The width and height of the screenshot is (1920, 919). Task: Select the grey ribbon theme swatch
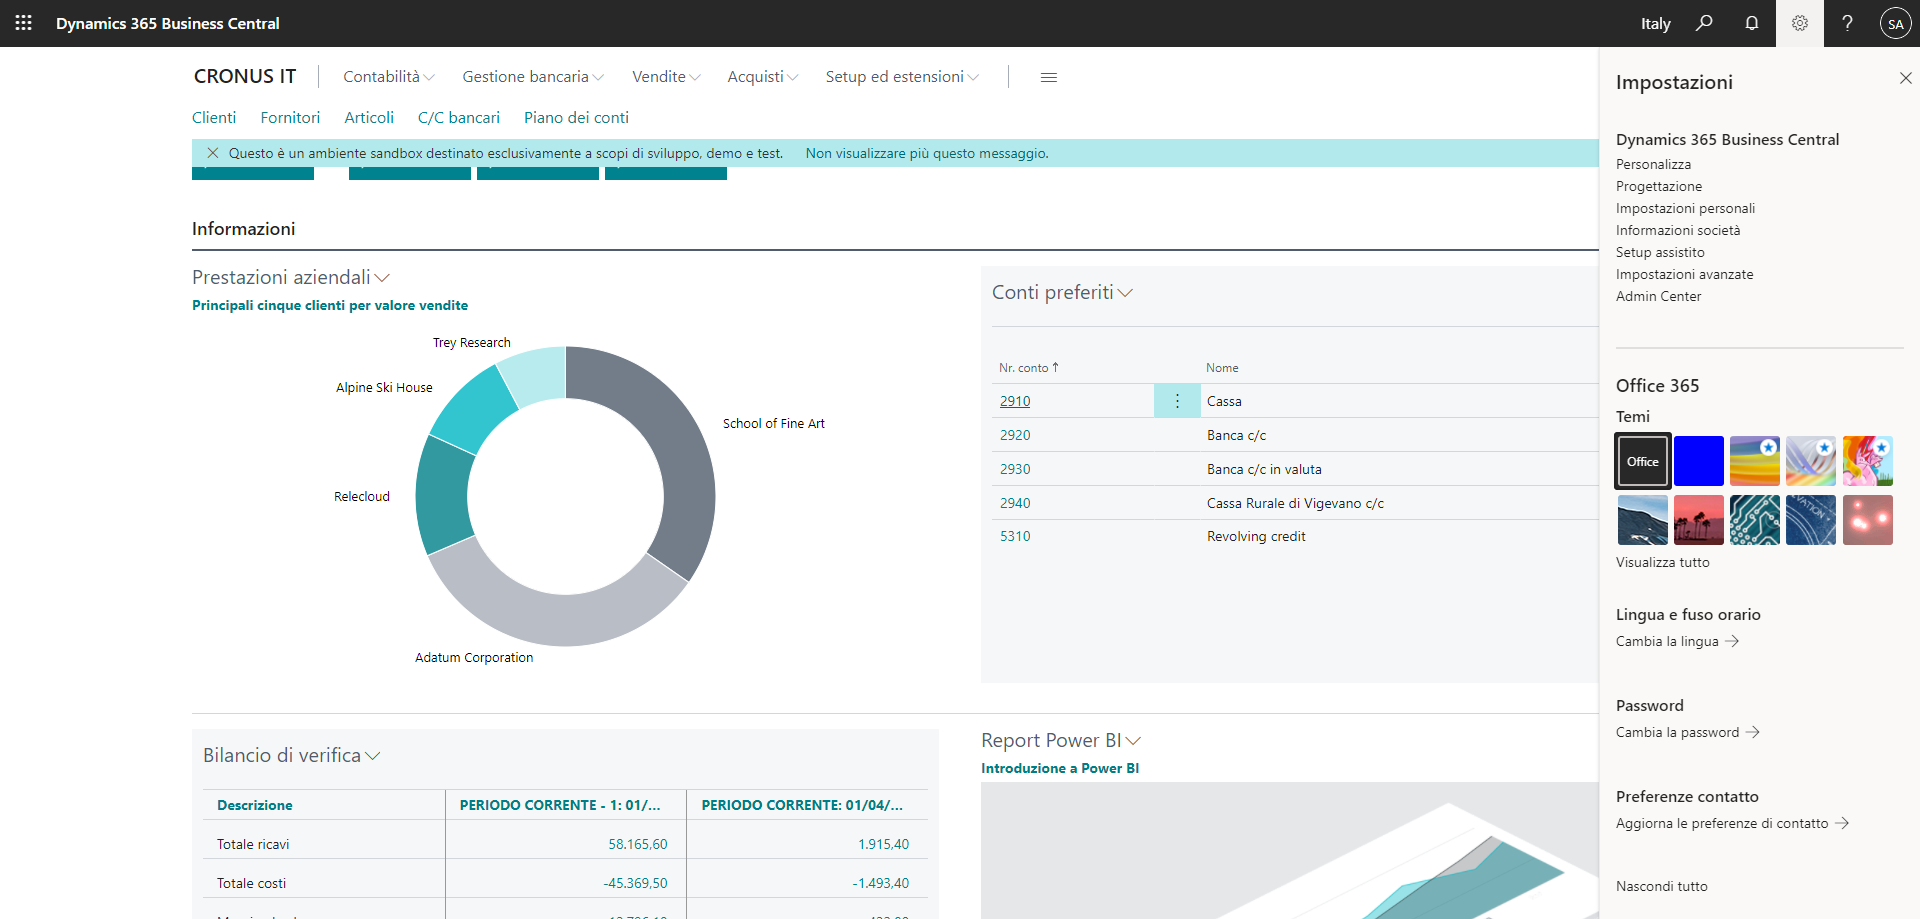(1811, 461)
